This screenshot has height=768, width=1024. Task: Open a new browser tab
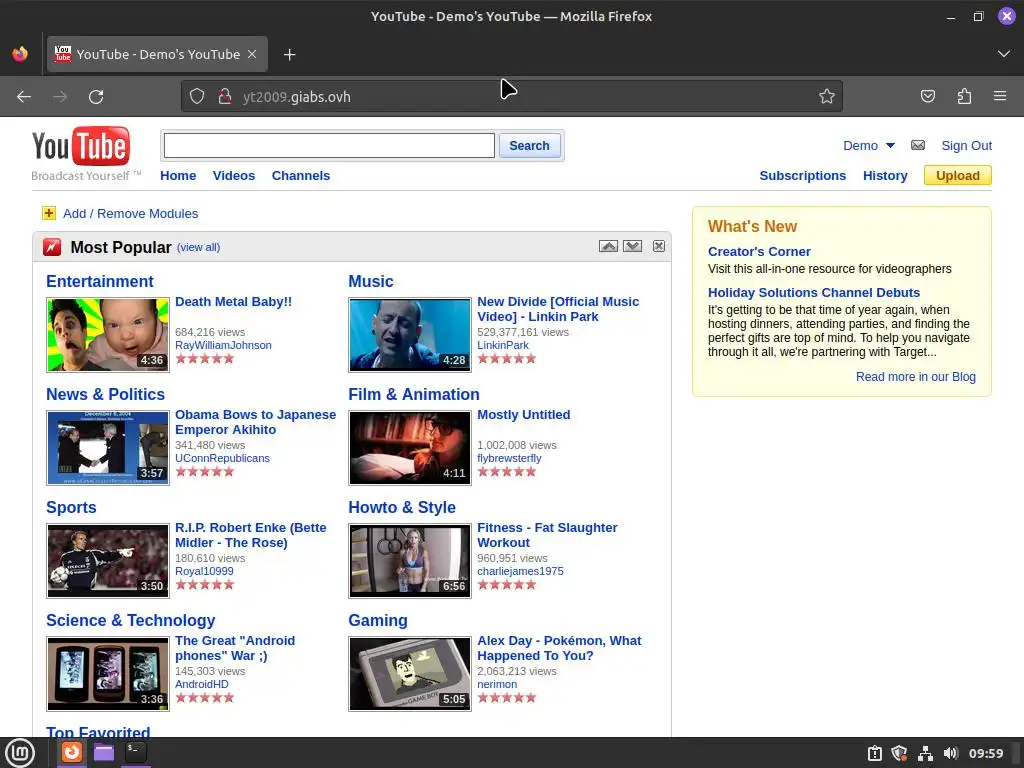pos(289,55)
